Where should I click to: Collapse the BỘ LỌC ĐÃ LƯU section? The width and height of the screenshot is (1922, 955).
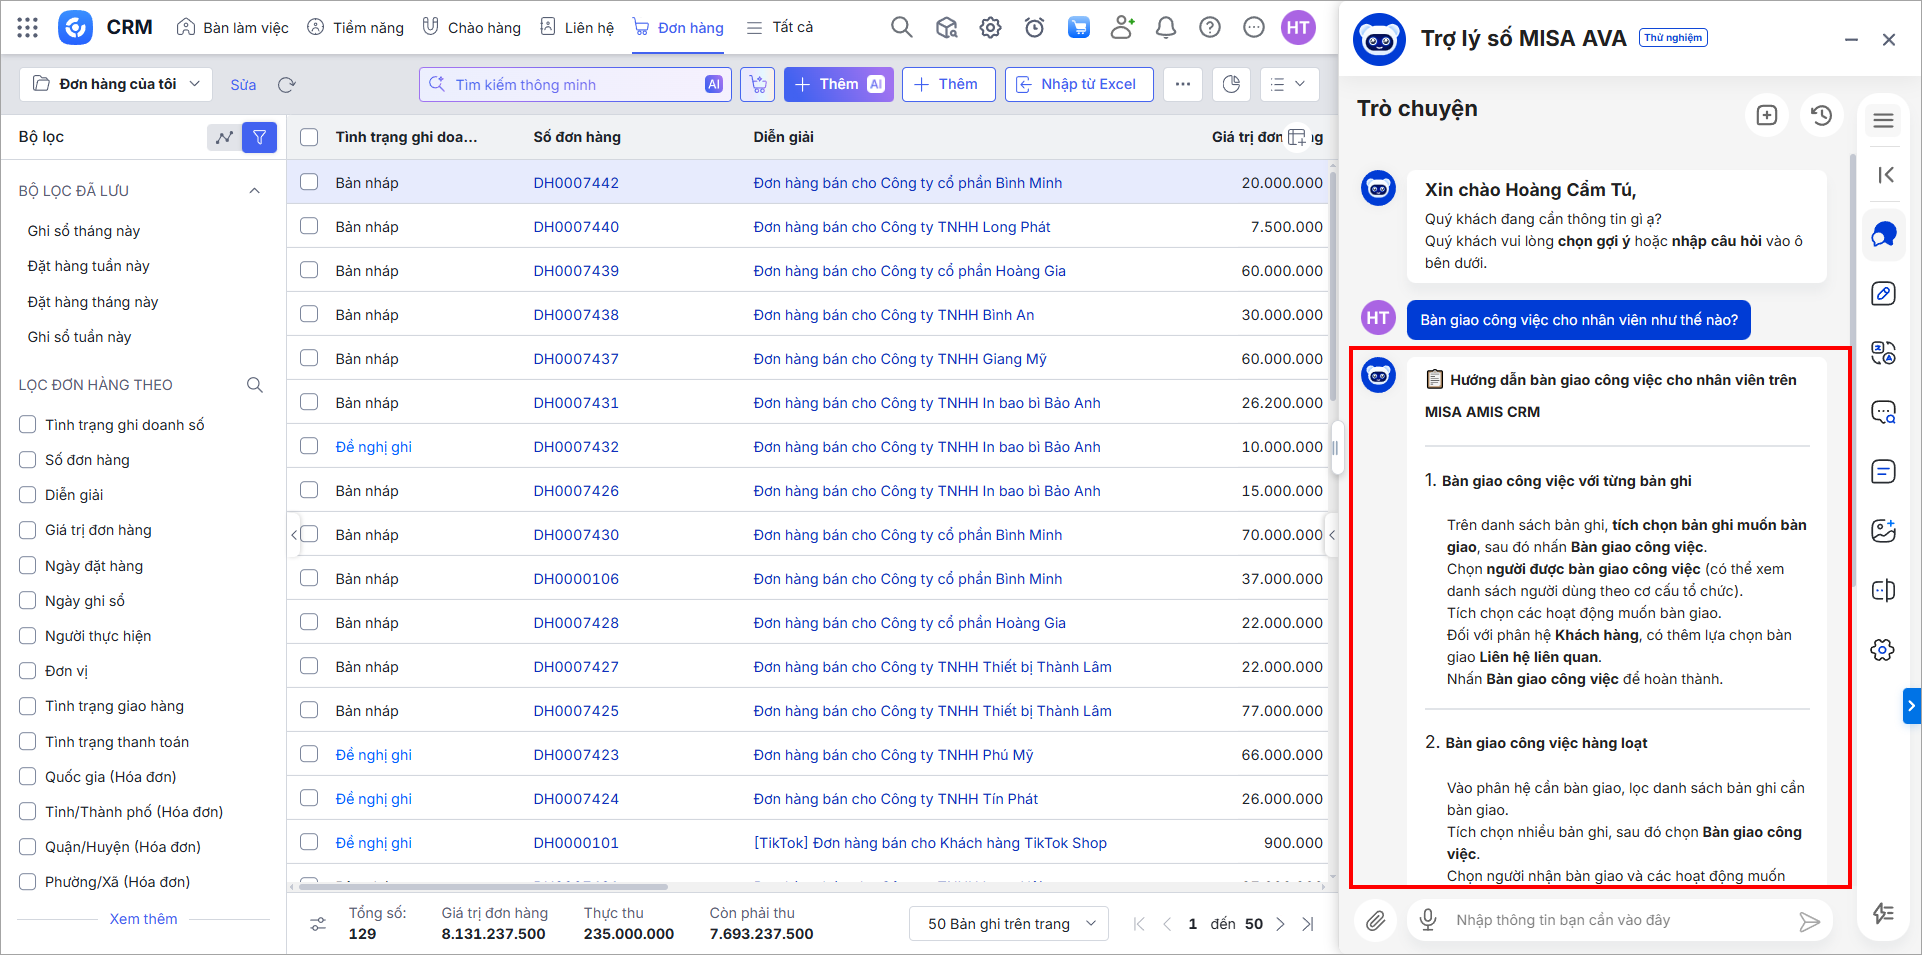[x=254, y=191]
